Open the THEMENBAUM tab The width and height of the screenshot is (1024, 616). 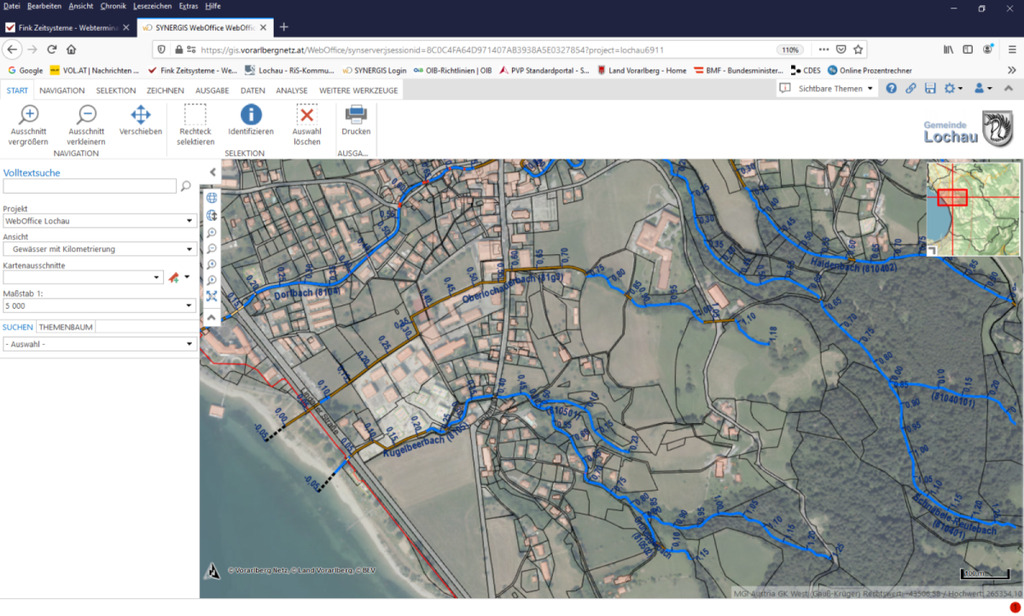click(x=66, y=327)
